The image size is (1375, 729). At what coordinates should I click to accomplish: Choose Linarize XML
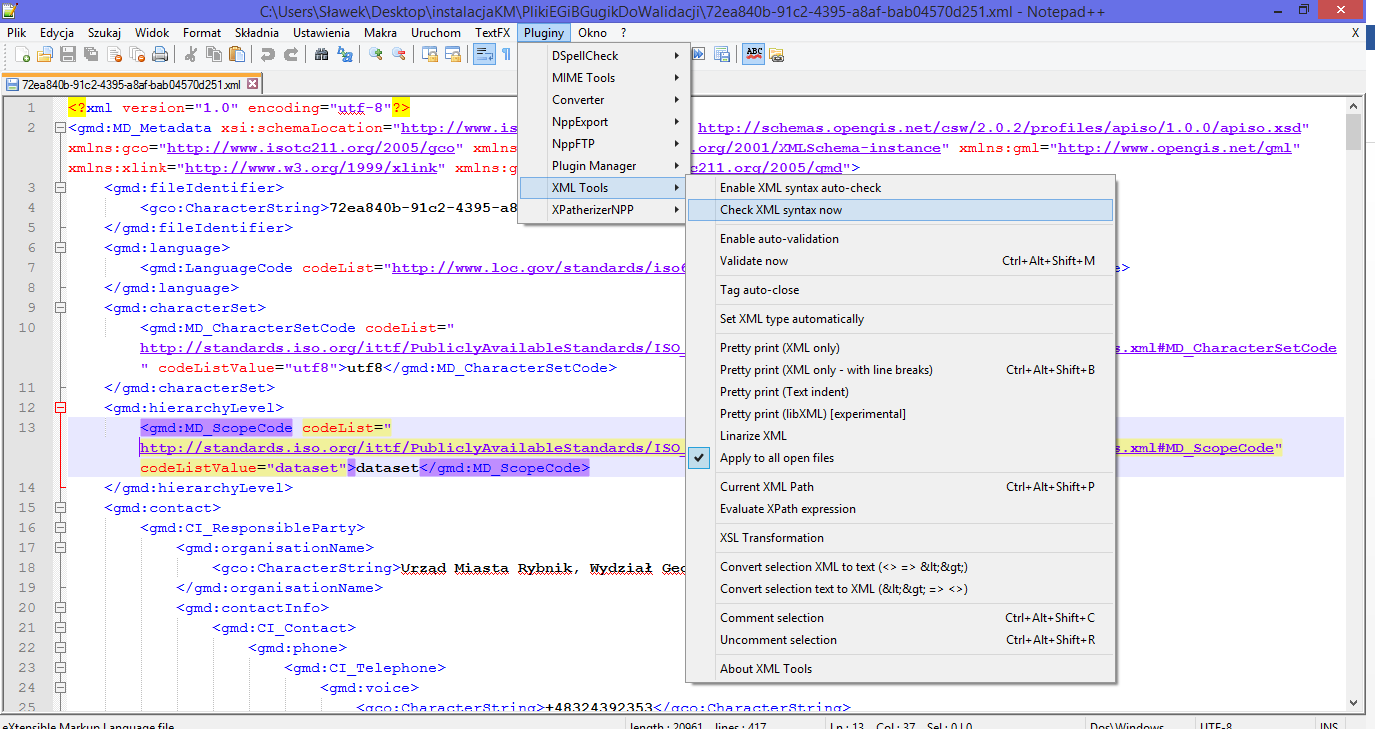tap(900, 436)
